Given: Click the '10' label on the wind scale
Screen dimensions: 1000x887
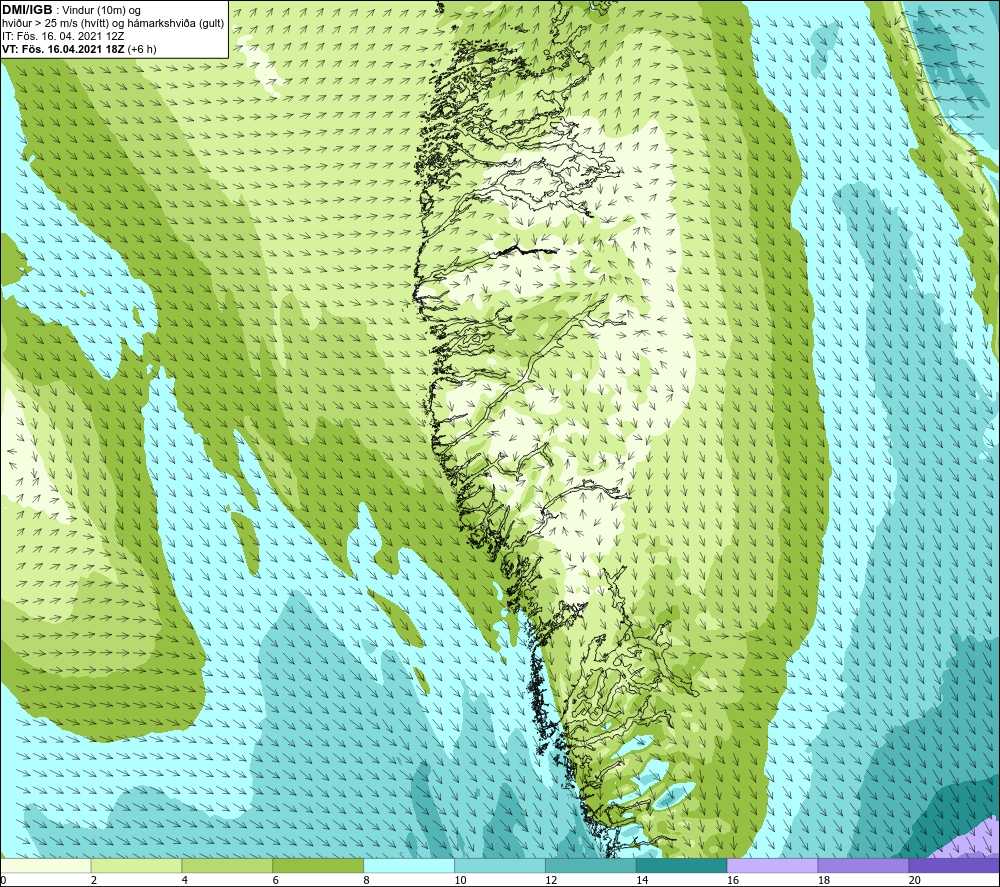Looking at the screenshot, I should 460,880.
